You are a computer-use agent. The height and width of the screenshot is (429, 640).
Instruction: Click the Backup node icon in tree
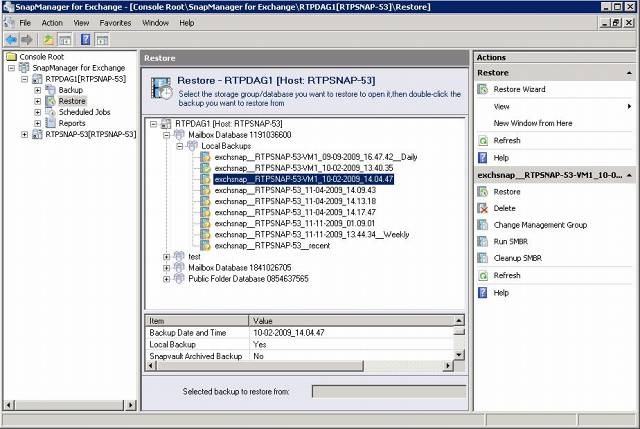[51, 90]
